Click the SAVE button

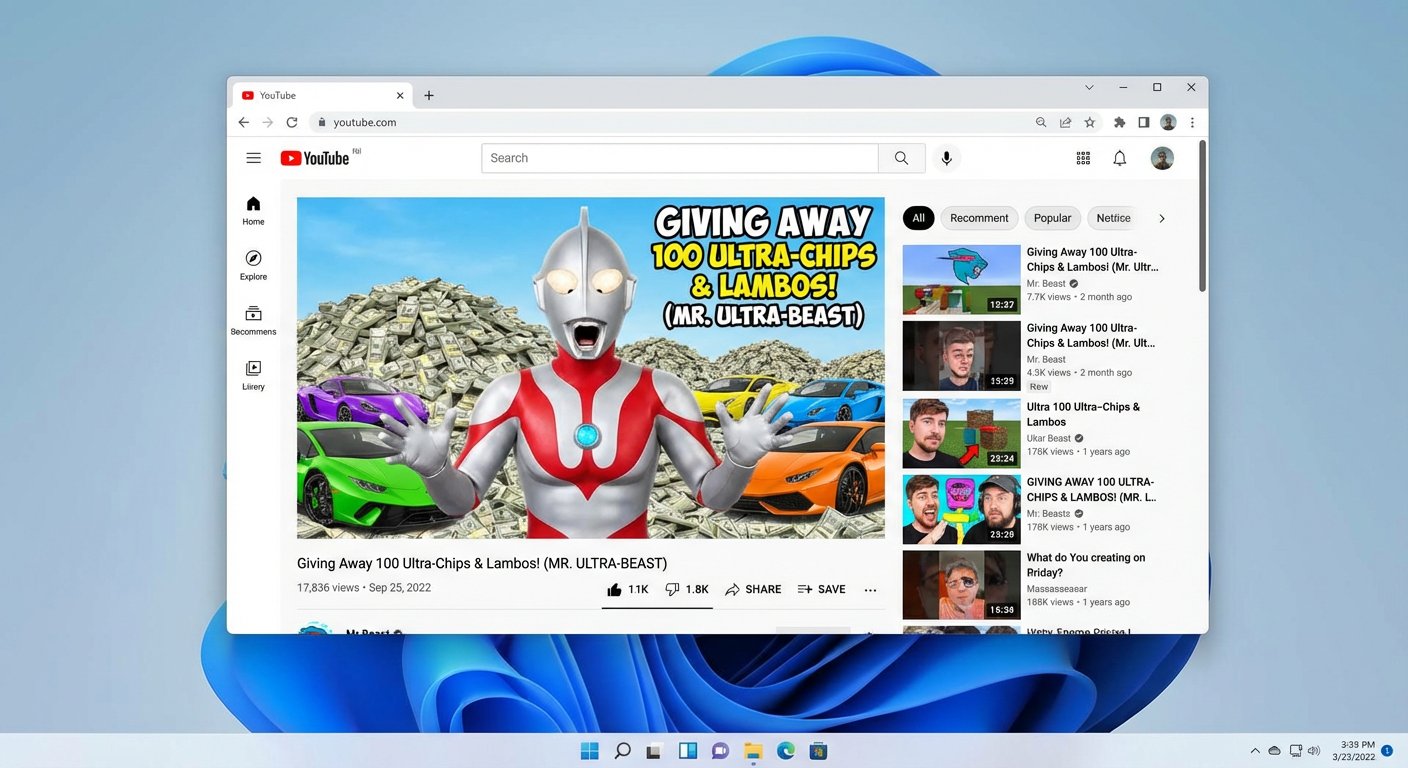click(821, 590)
